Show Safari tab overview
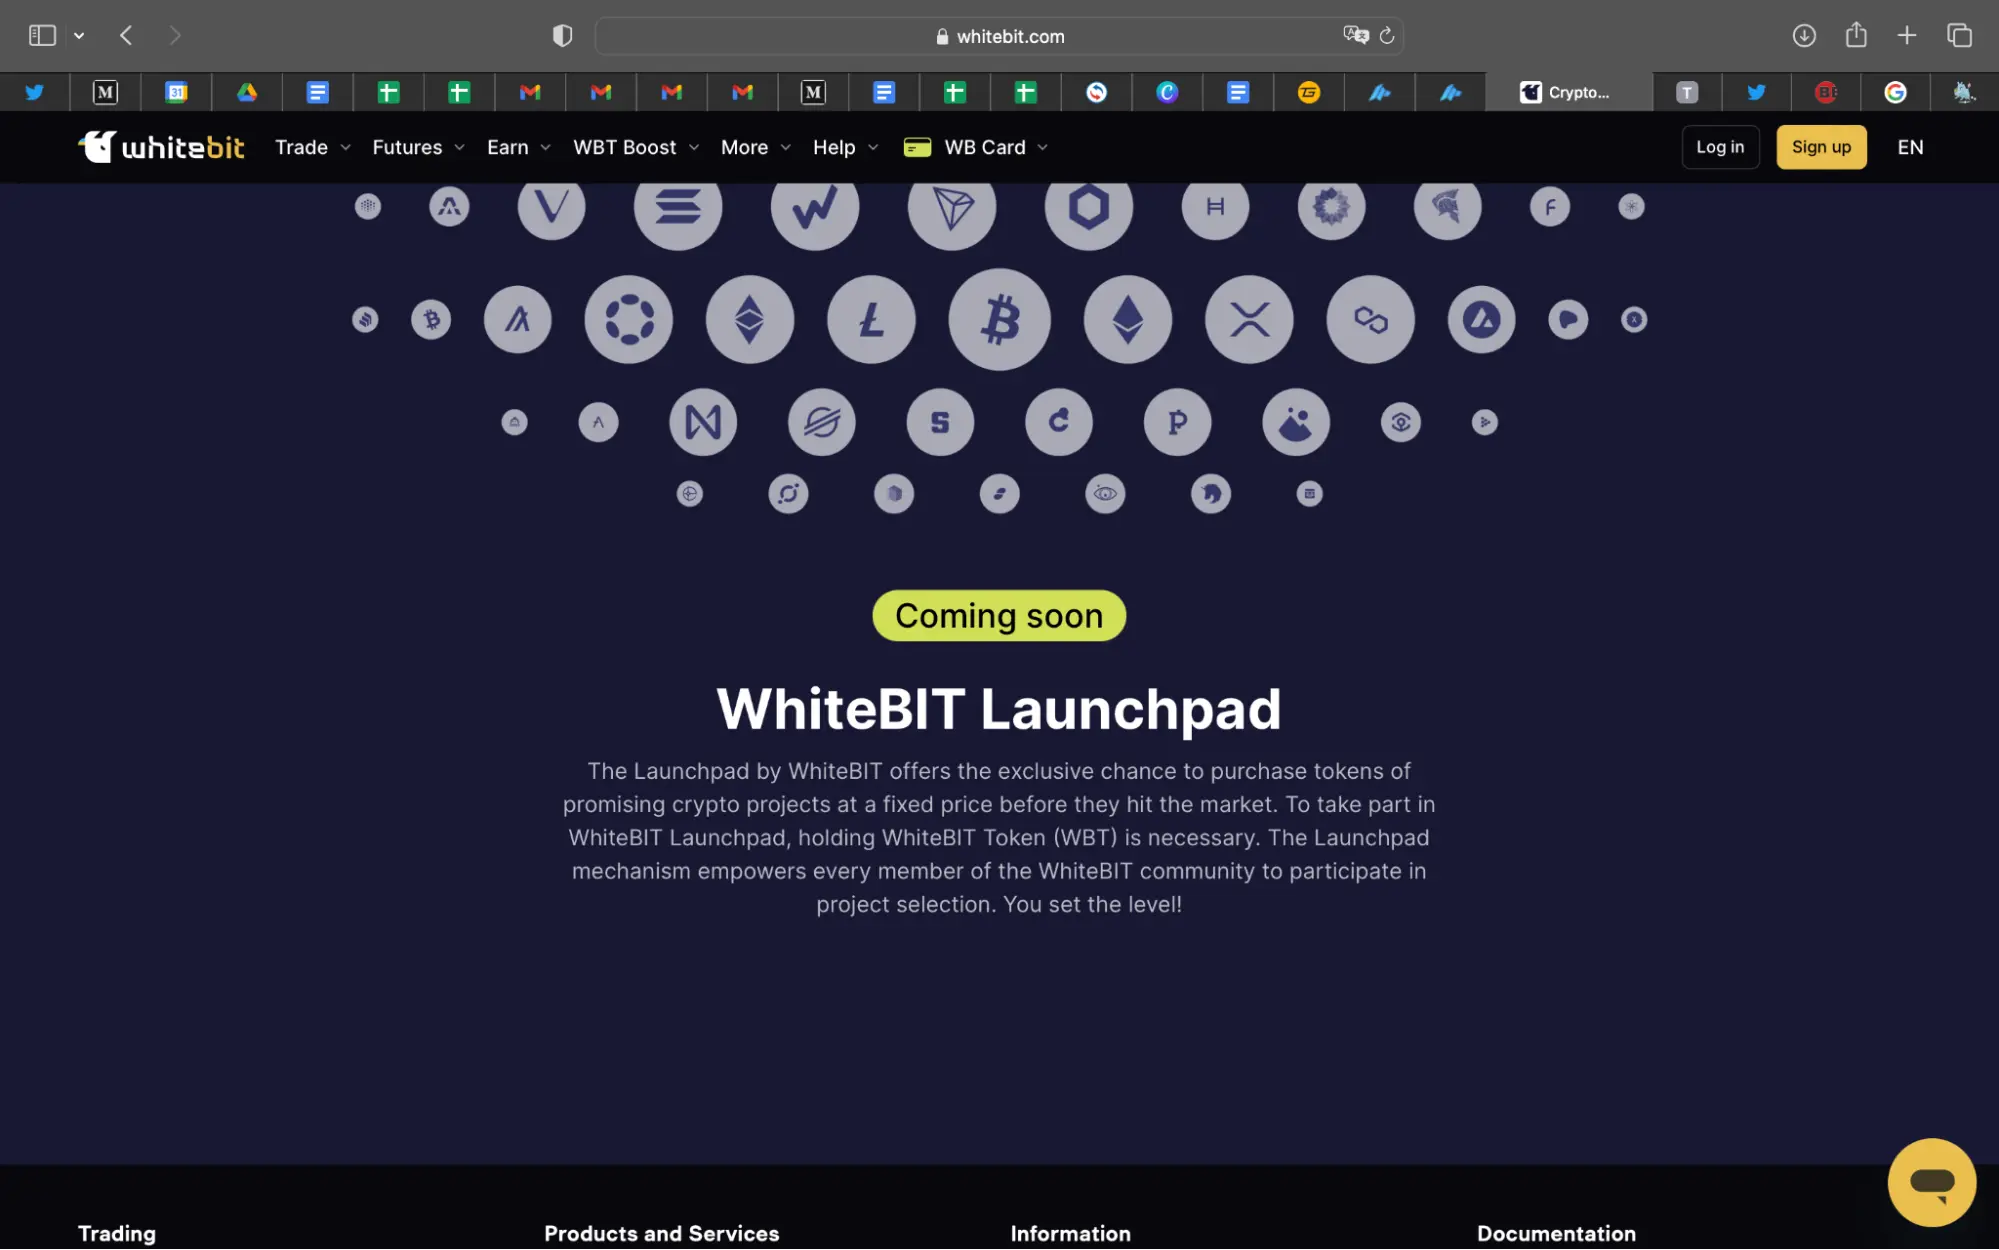1999x1250 pixels. 1959,36
